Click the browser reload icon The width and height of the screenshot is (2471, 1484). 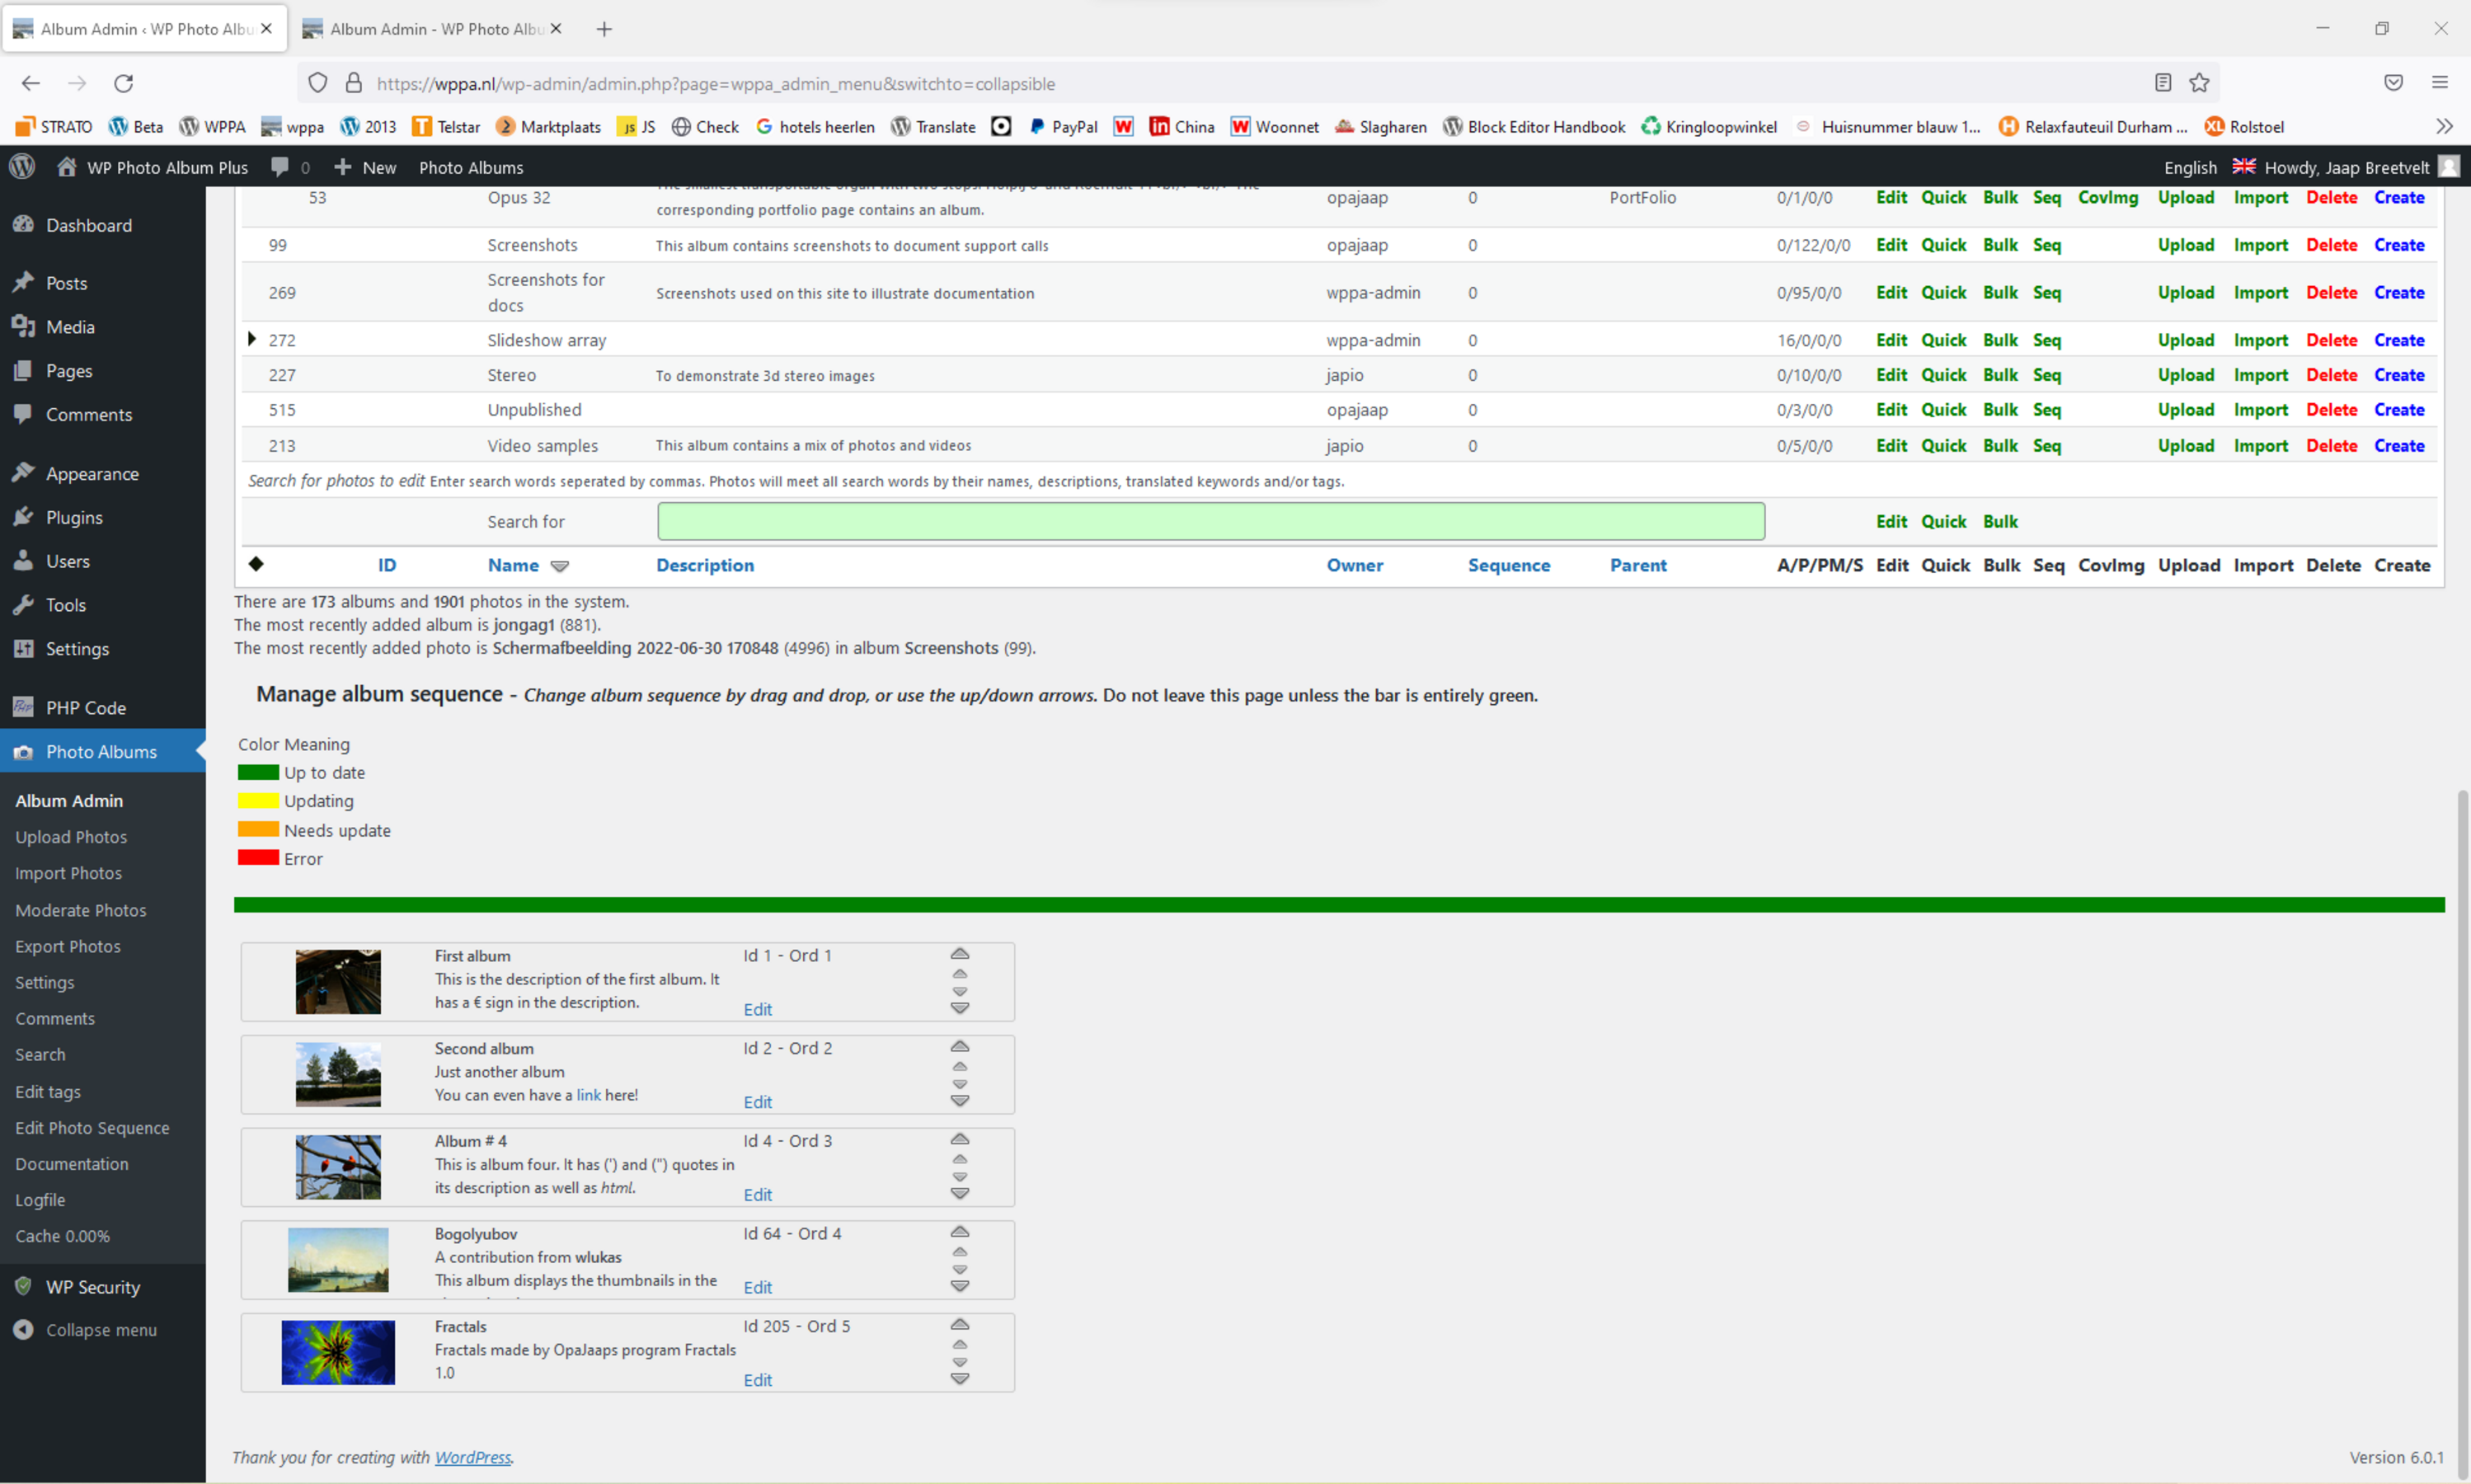pyautogui.click(x=123, y=83)
